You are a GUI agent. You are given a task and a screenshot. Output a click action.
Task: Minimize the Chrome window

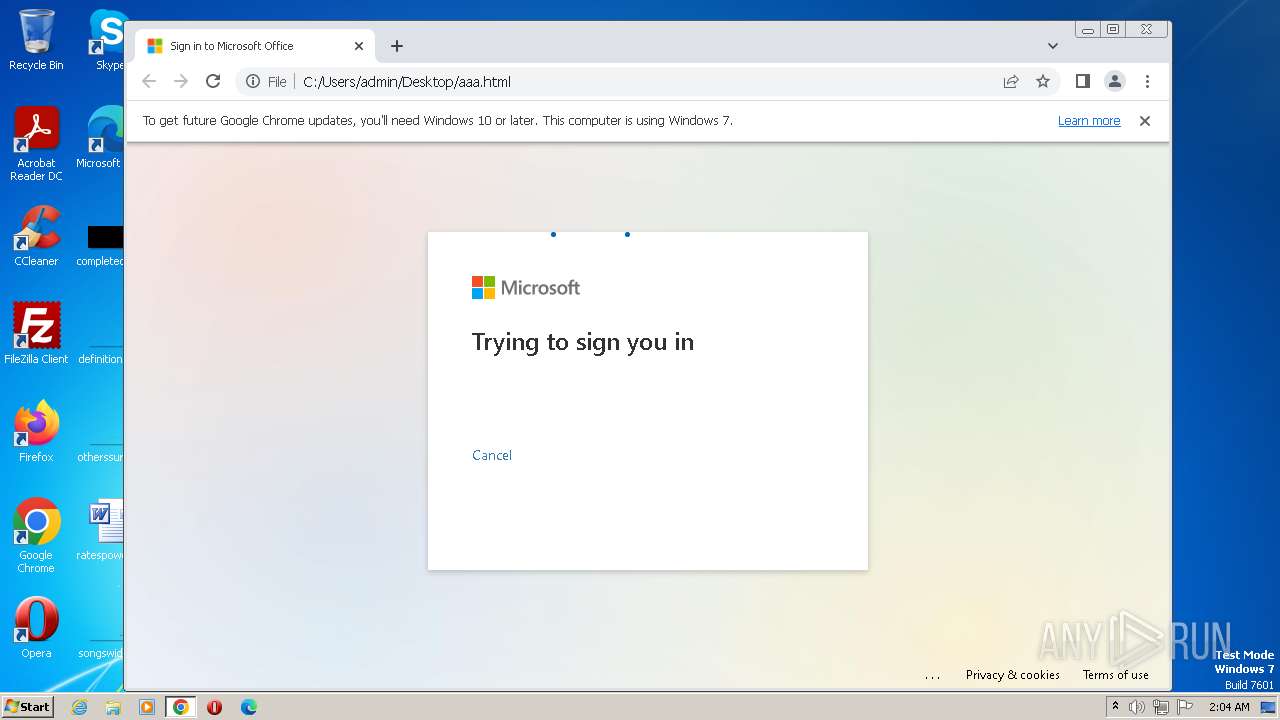[x=1088, y=30]
